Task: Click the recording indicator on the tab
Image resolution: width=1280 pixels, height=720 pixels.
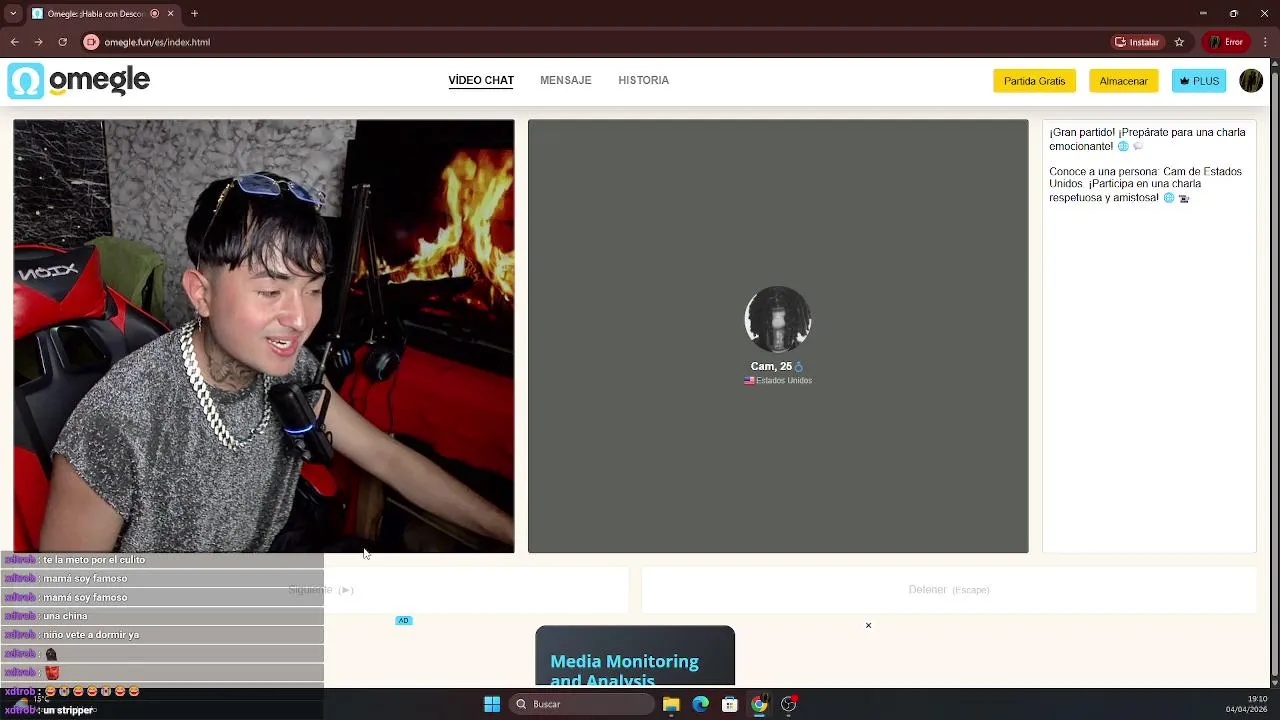Action: (x=154, y=14)
